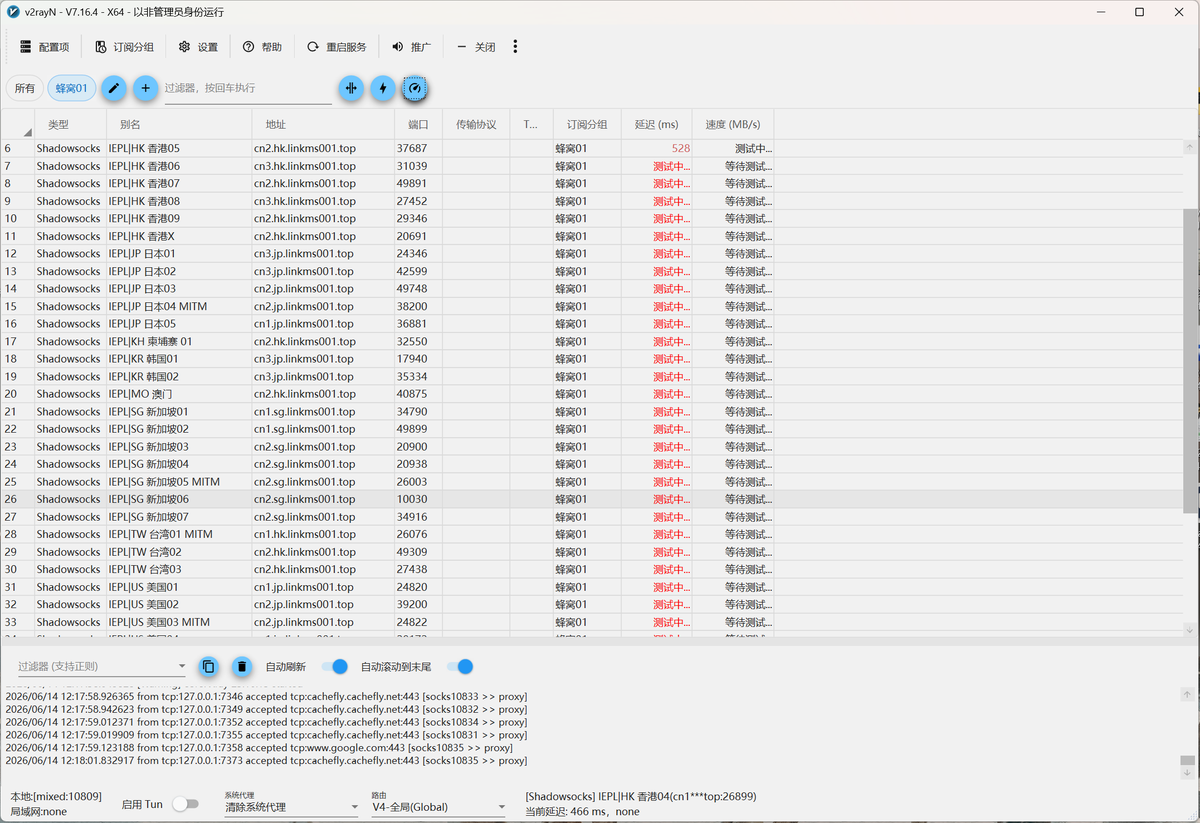Viewport: 1200px width, 823px height.
Task: Sort by the 地址 column header
Action: click(323, 125)
